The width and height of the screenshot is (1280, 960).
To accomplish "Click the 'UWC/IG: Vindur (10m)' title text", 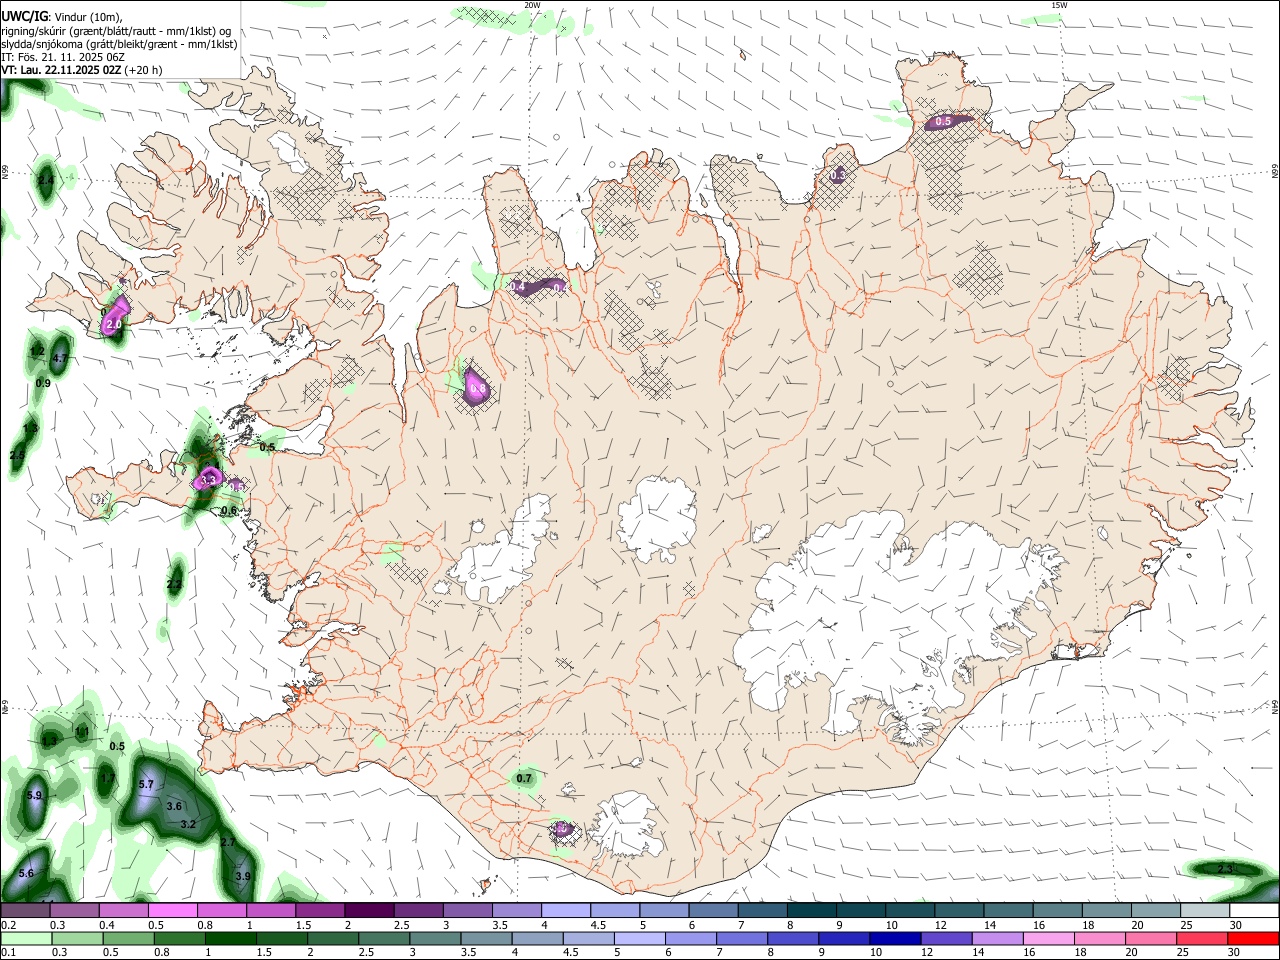I will (62, 16).
